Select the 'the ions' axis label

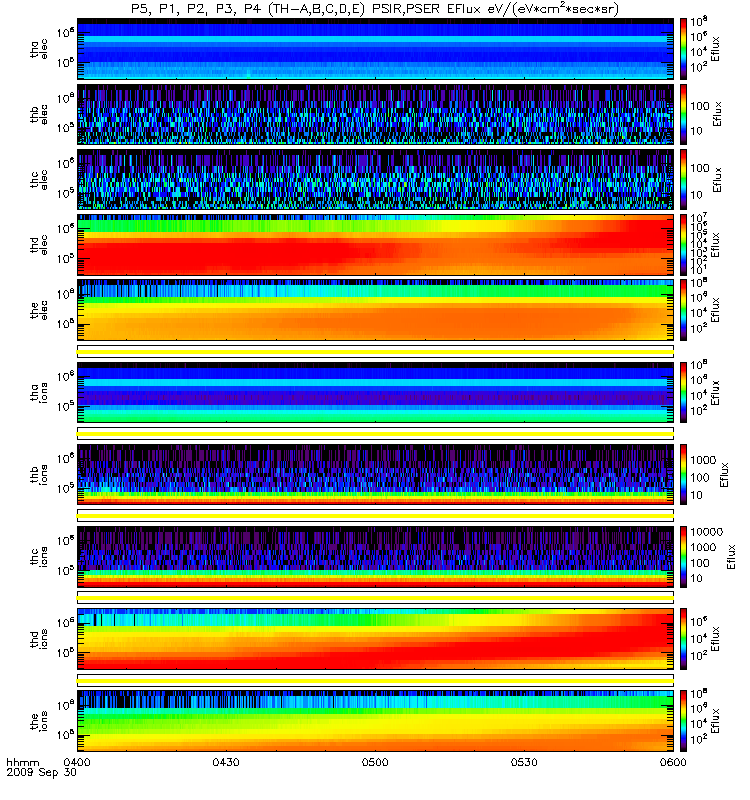39,721
